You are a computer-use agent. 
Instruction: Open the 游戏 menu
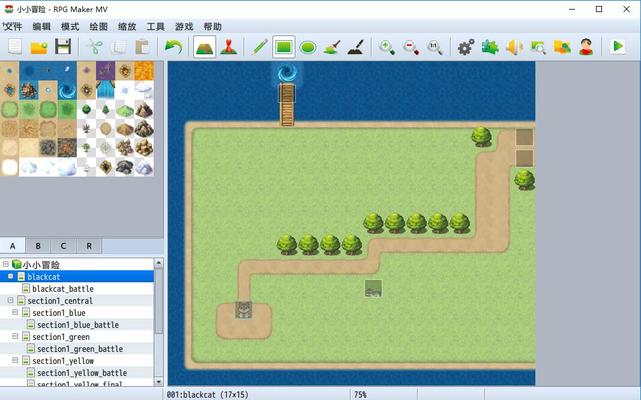[x=184, y=27]
